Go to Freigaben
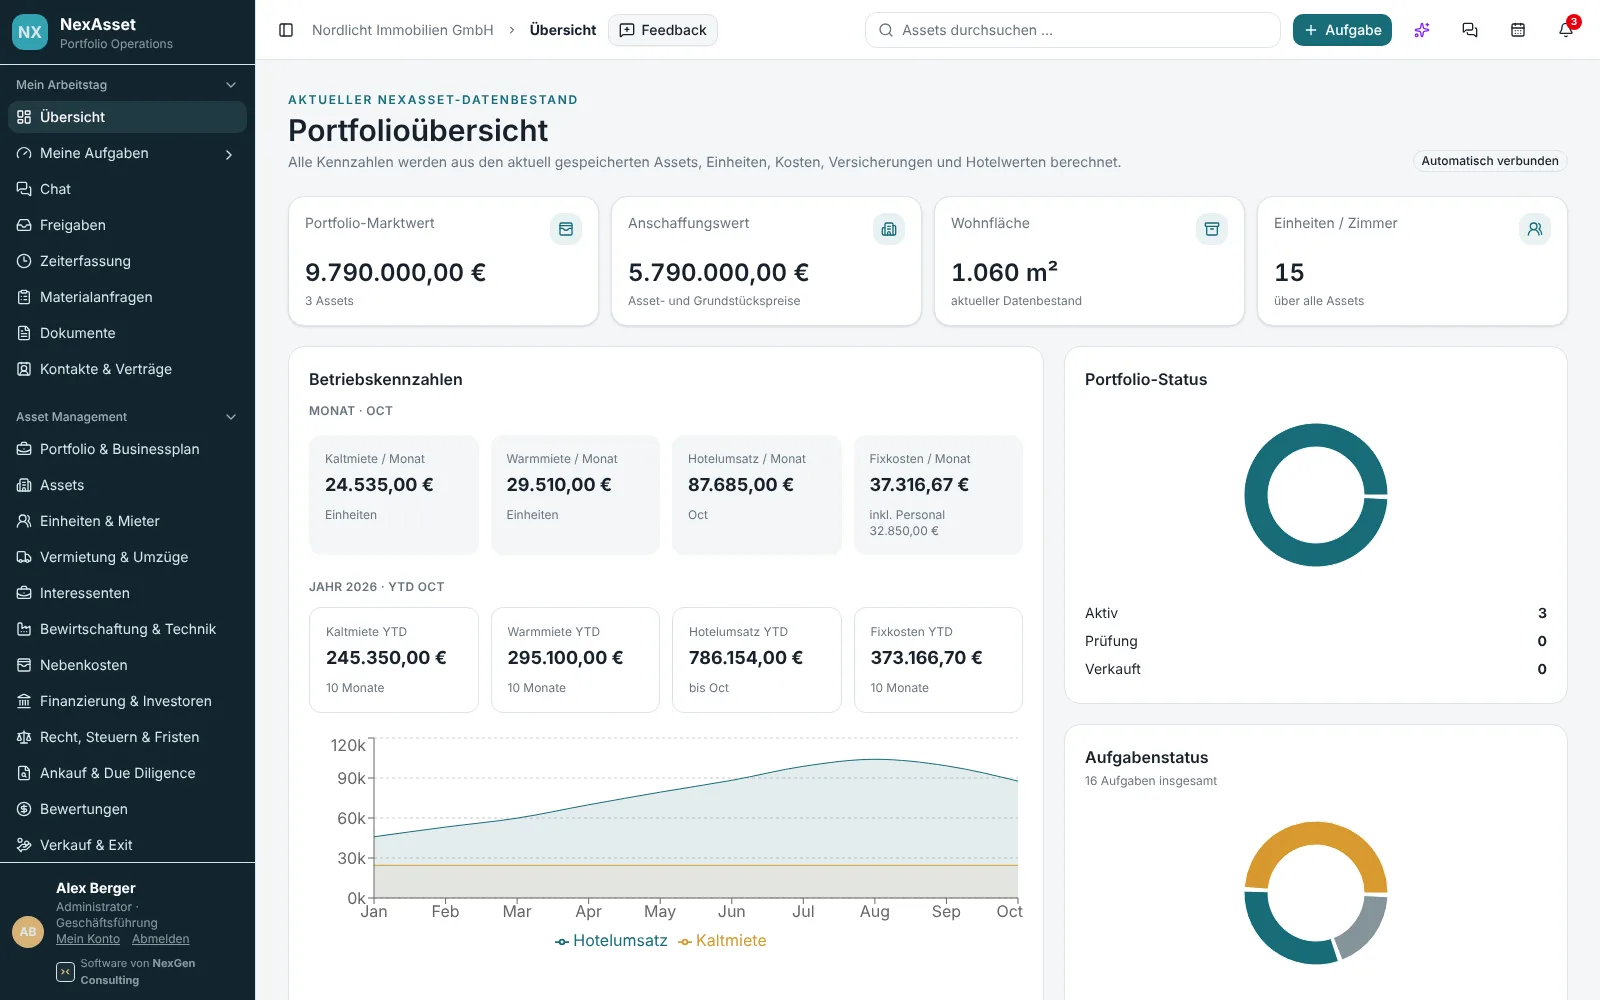The height and width of the screenshot is (1000, 1600). (127, 225)
